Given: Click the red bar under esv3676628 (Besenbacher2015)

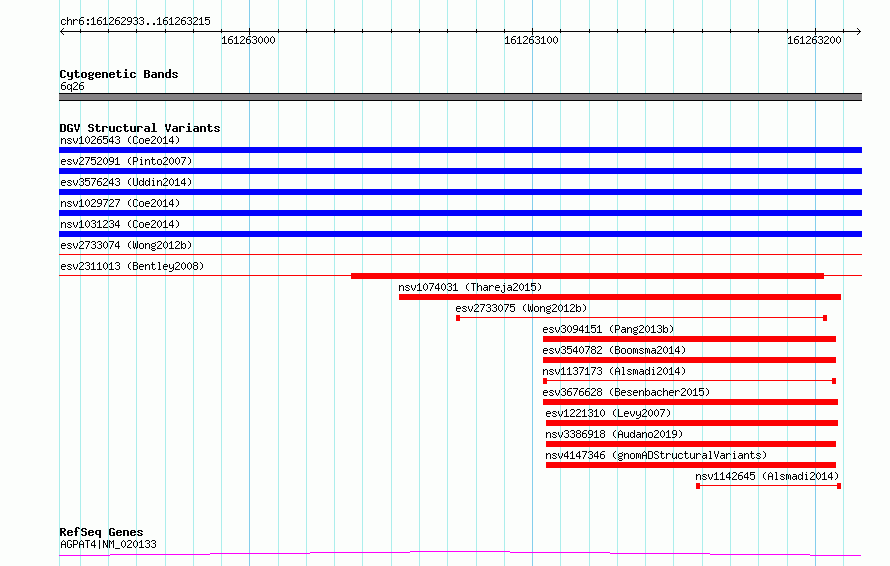Looking at the screenshot, I should [690, 402].
